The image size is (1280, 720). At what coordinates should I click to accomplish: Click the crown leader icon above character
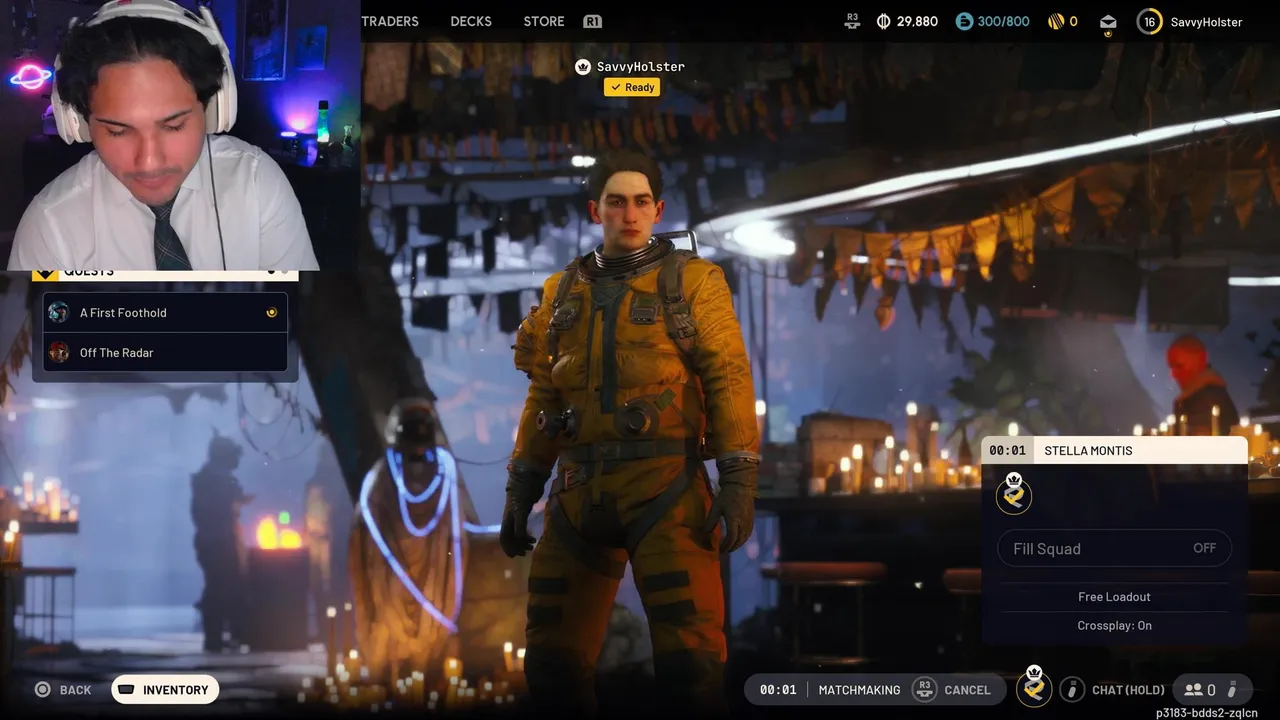tap(583, 66)
